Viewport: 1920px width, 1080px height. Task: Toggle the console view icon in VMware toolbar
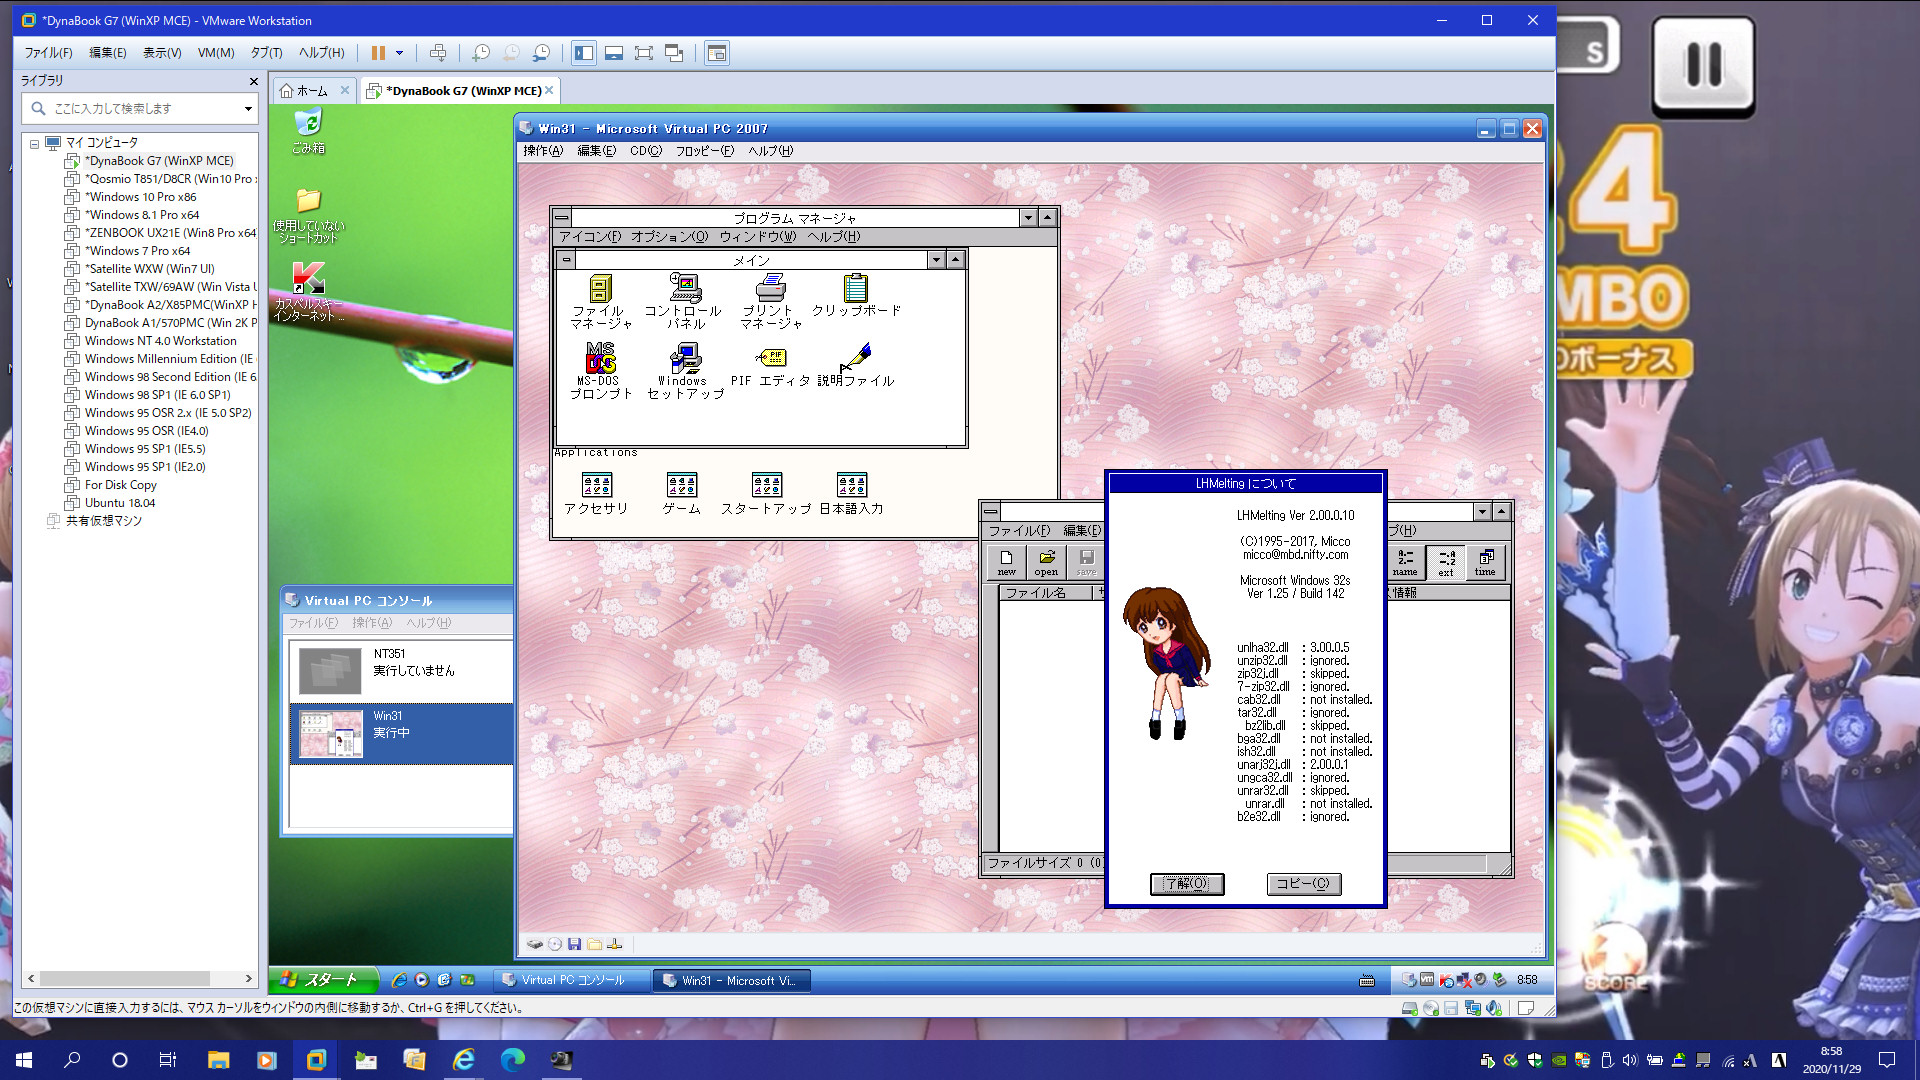717,53
